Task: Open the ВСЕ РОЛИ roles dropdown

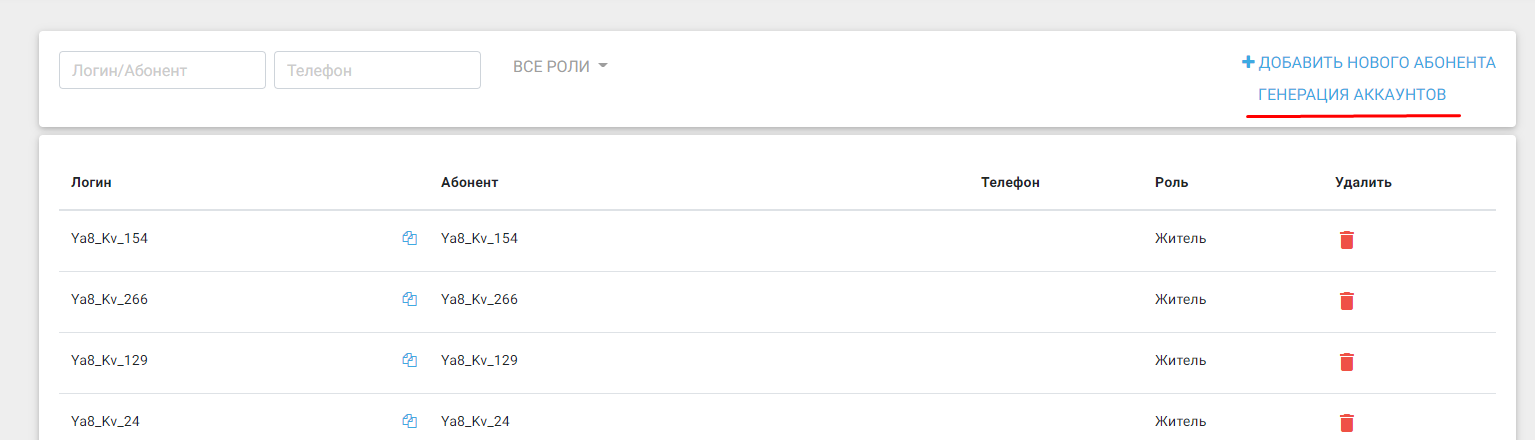Action: click(x=560, y=67)
